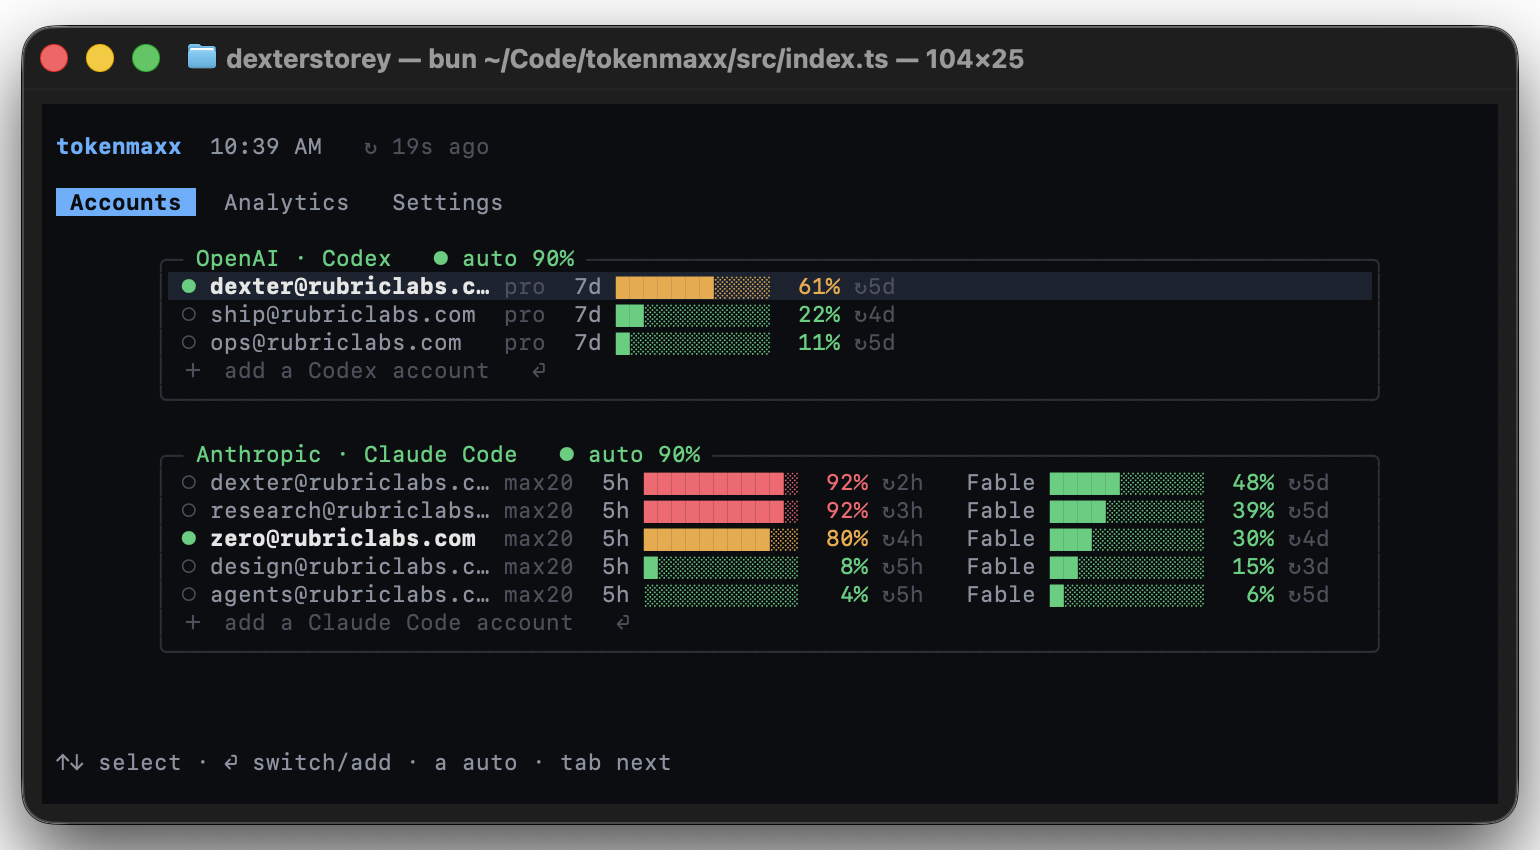The image size is (1540, 850).
Task: Click 'add a Codex account' text
Action: pyautogui.click(x=357, y=371)
